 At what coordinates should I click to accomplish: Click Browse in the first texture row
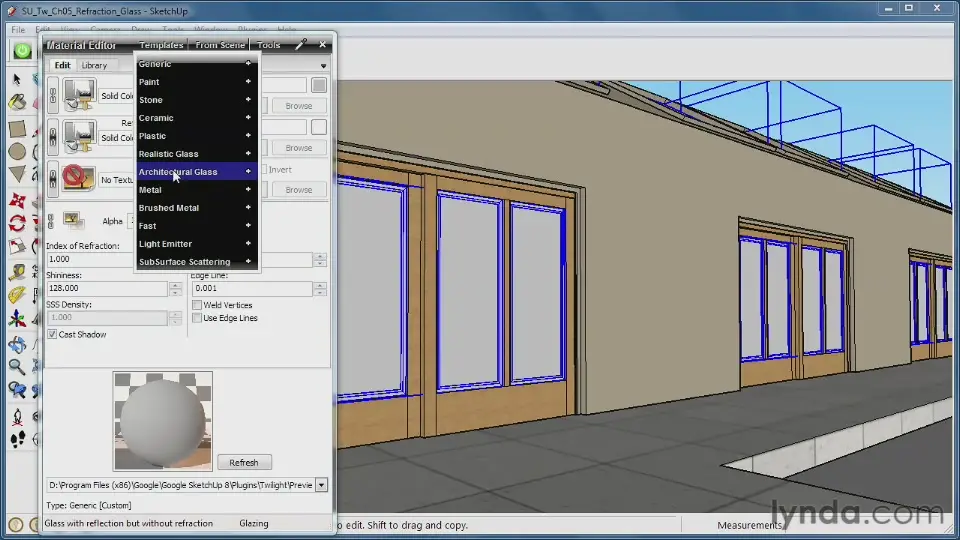tap(299, 106)
